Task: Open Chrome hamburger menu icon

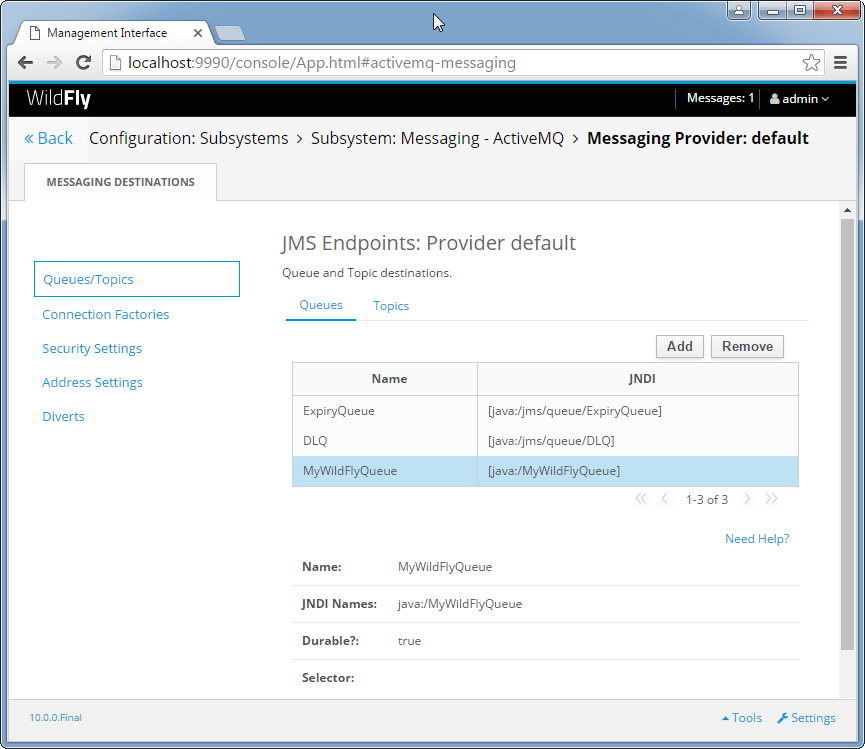Action: pos(840,63)
